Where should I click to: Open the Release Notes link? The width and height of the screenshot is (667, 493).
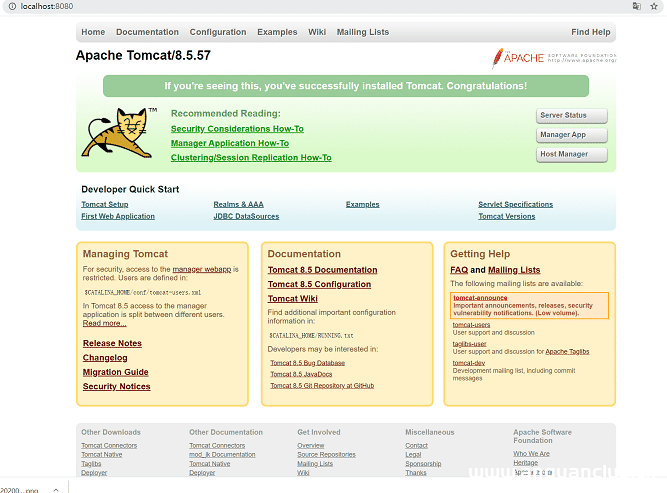tap(112, 343)
